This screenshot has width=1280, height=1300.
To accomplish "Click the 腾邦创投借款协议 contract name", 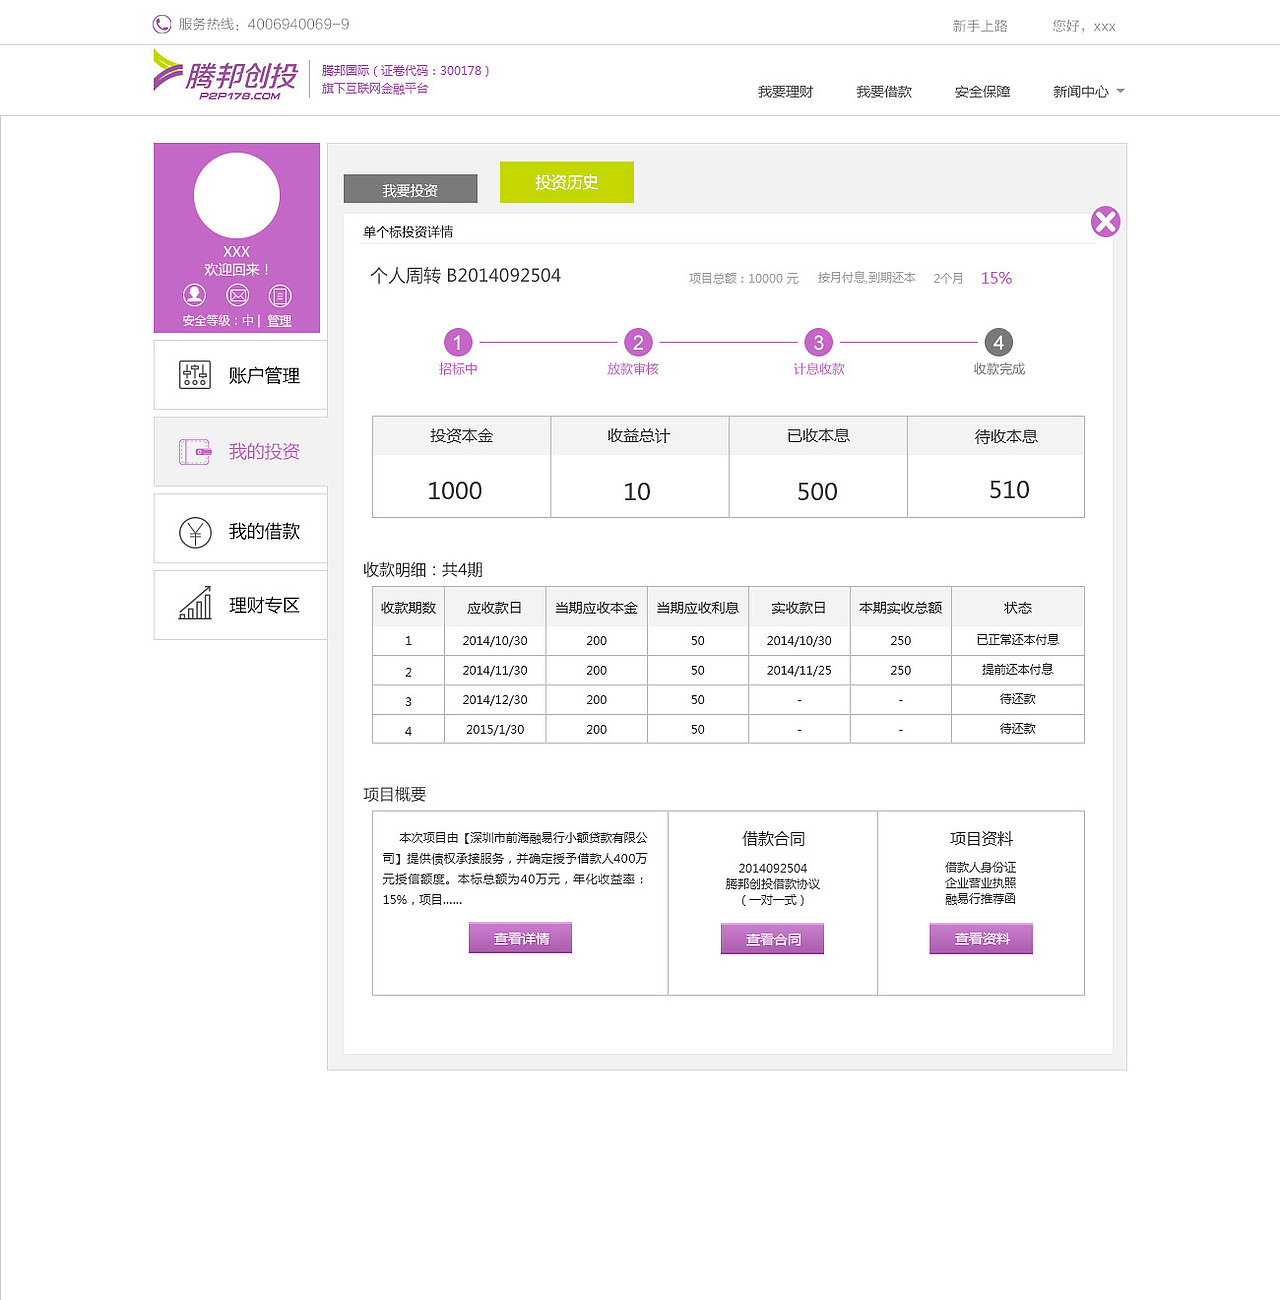I will 772,884.
